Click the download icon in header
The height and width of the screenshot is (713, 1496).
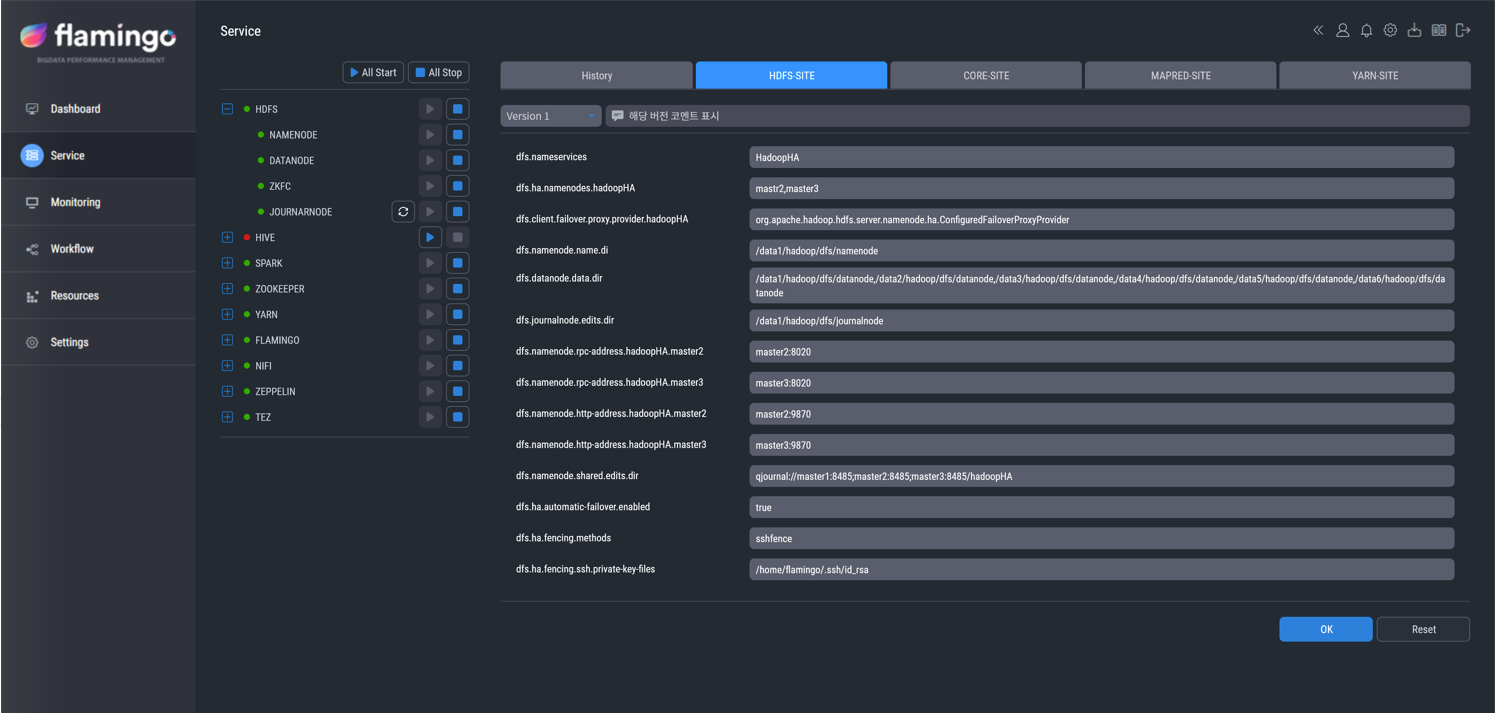1414,31
